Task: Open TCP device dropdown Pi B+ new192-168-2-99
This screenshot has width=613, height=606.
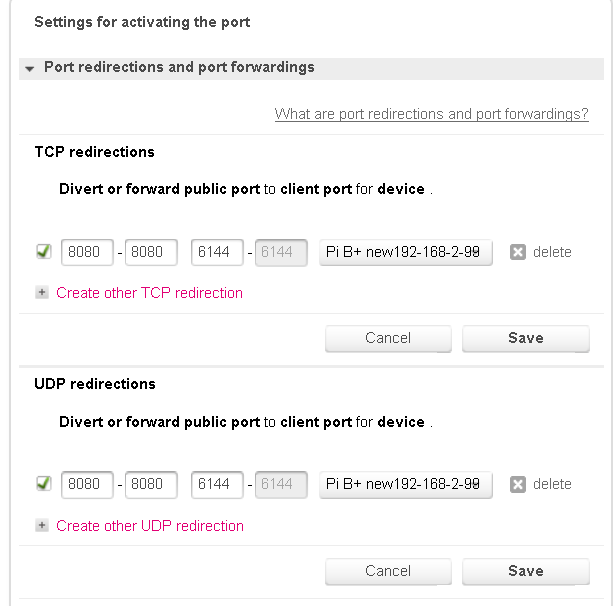Action: tap(406, 252)
